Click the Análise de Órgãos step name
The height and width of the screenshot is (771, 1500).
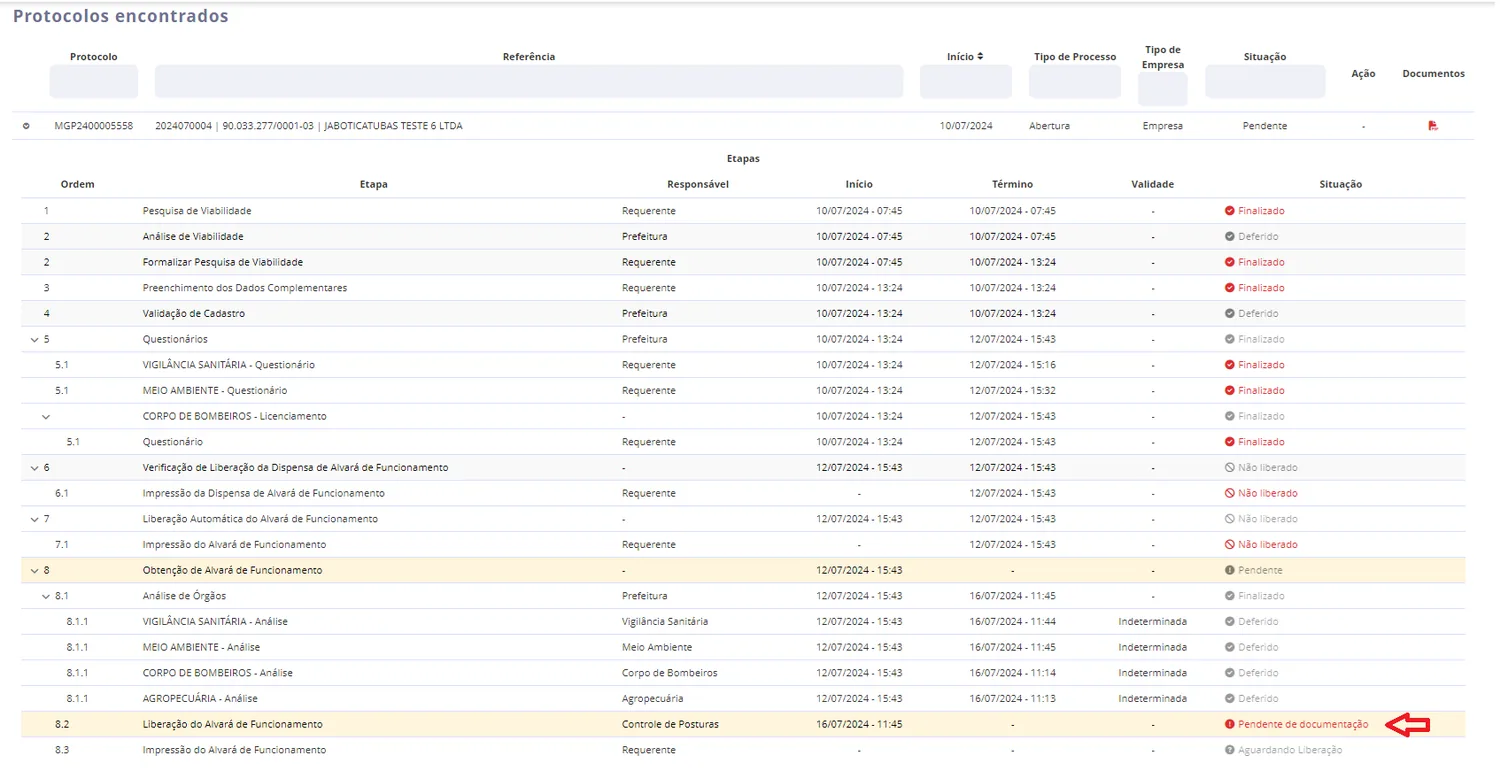(184, 596)
